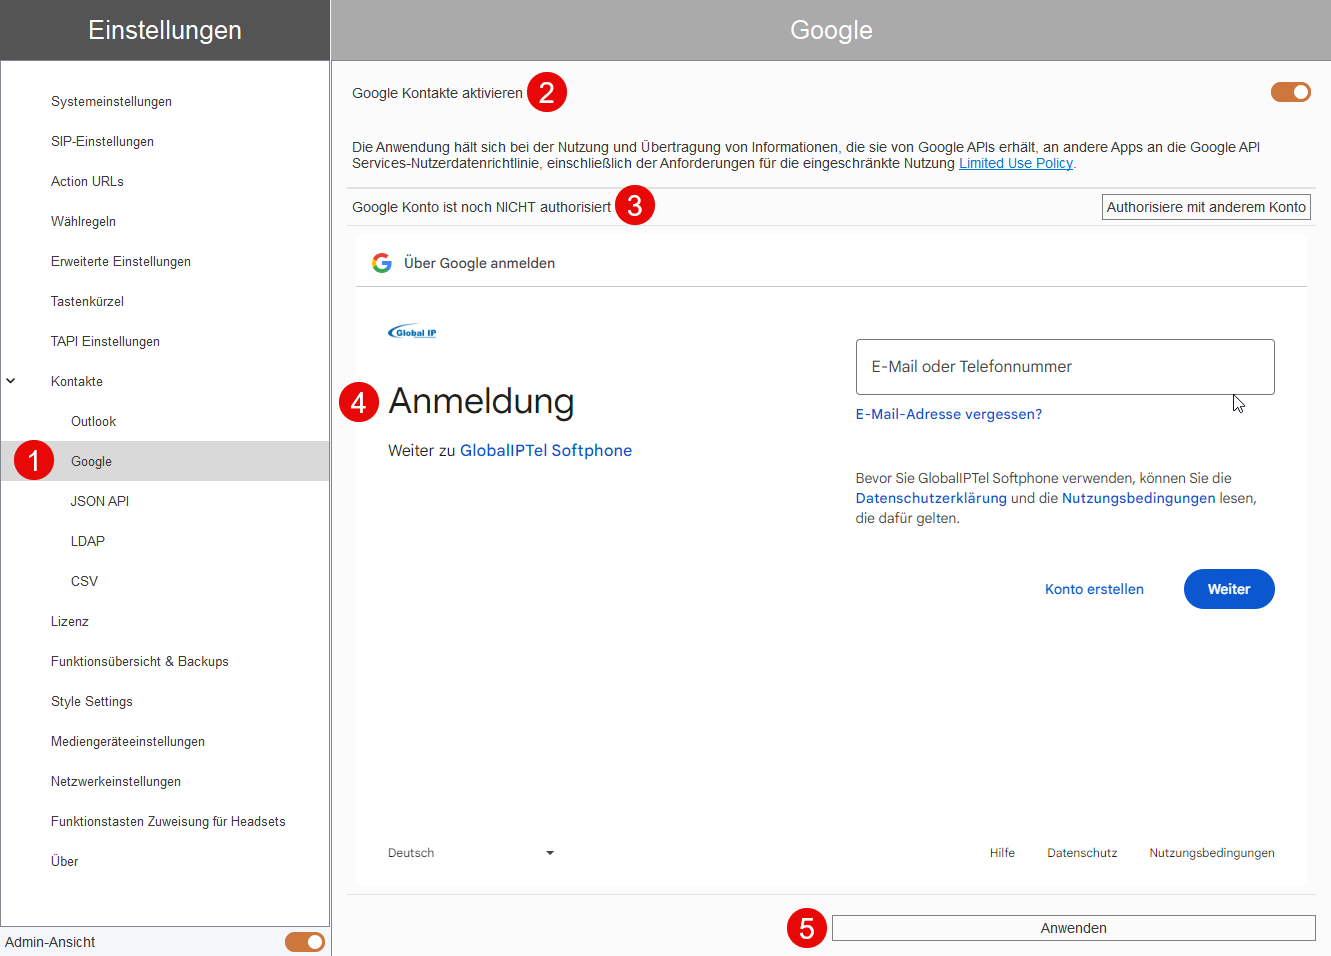Toggle the Admin-Ansicht switch

tap(305, 942)
